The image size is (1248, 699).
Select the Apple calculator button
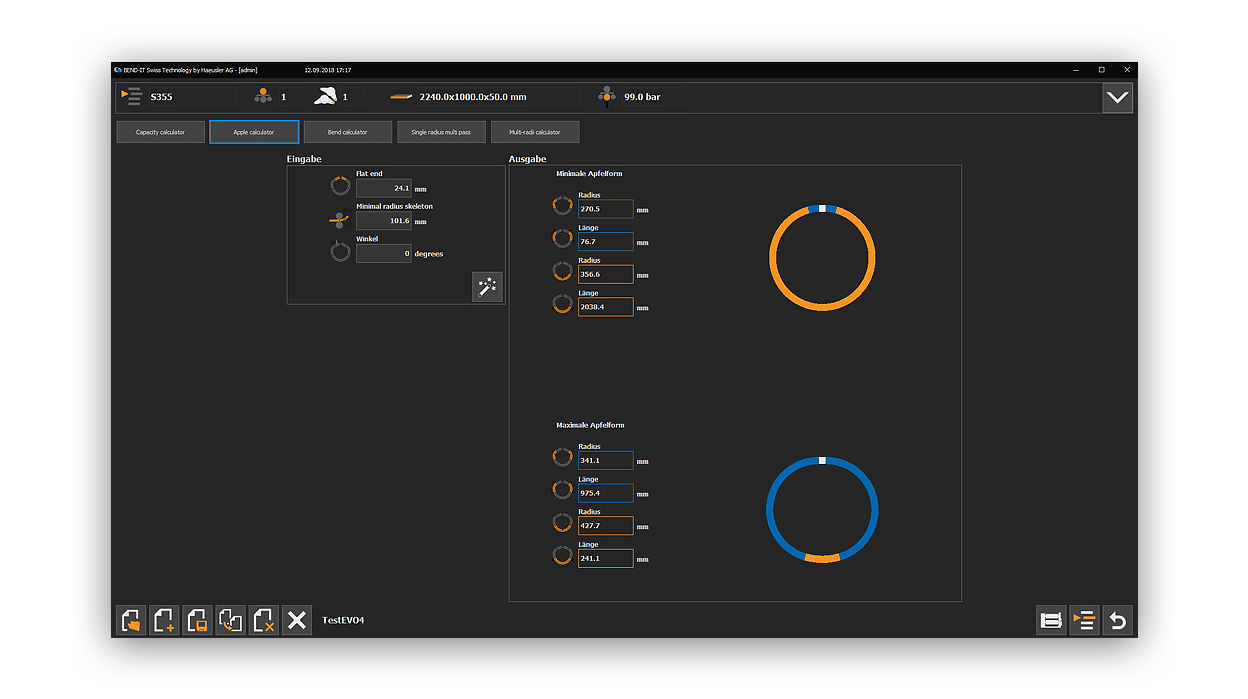coord(254,132)
